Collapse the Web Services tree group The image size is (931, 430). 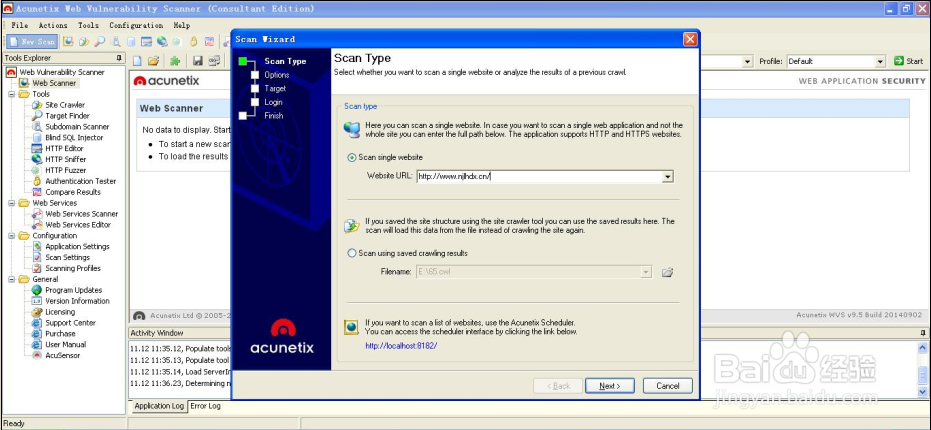point(12,203)
